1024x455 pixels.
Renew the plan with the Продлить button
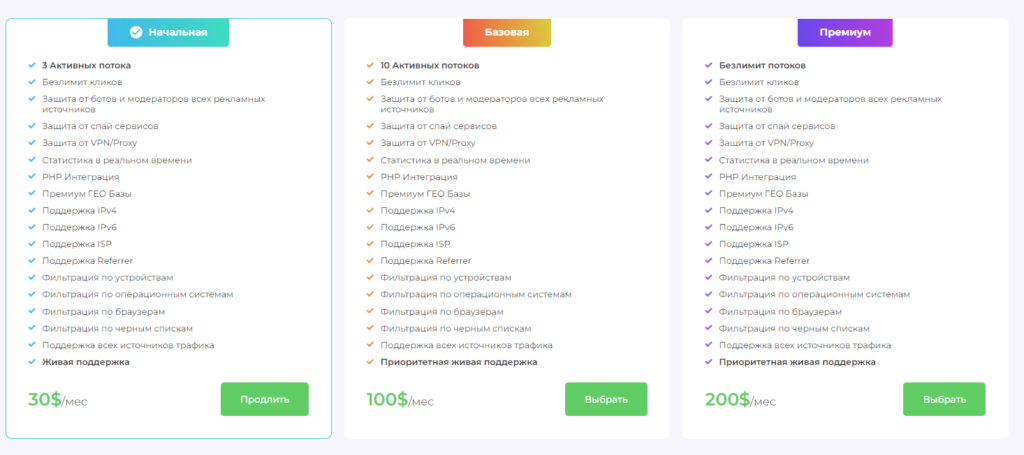[x=264, y=399]
